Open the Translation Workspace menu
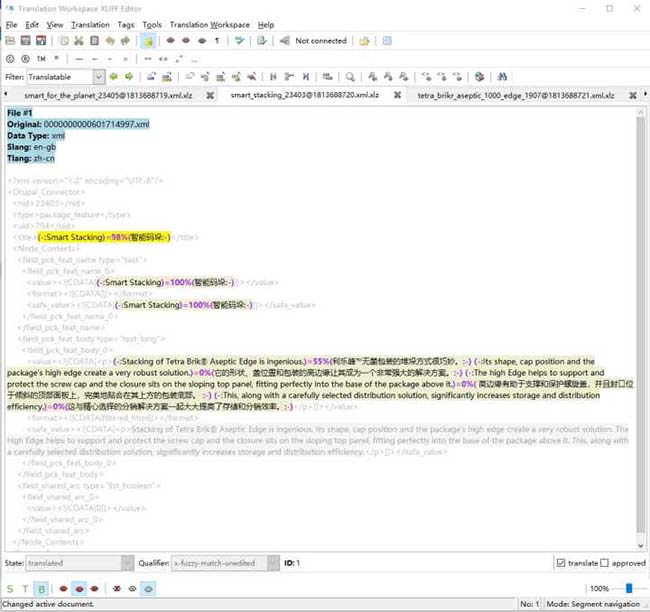The height and width of the screenshot is (612, 650). [210, 24]
